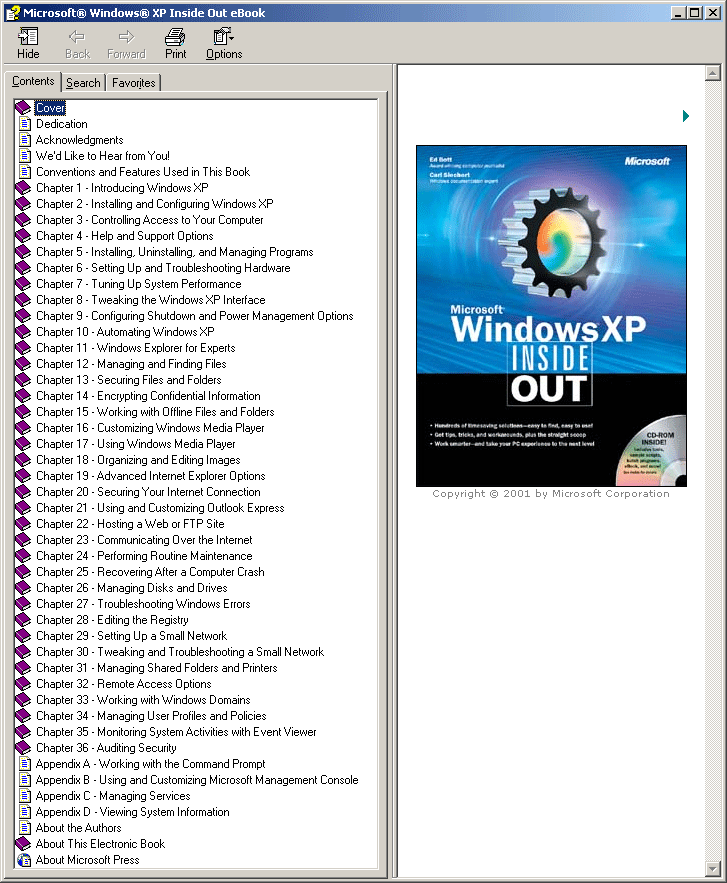Open Chapter 24 - Performing Routine Maintenance
Image resolution: width=727 pixels, height=883 pixels.
click(144, 556)
